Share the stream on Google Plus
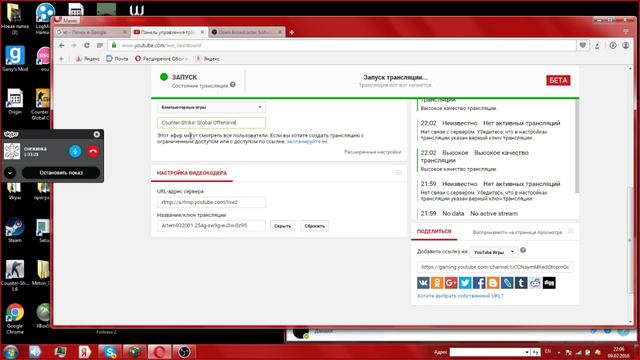This screenshot has height=360, width=640. click(x=451, y=282)
